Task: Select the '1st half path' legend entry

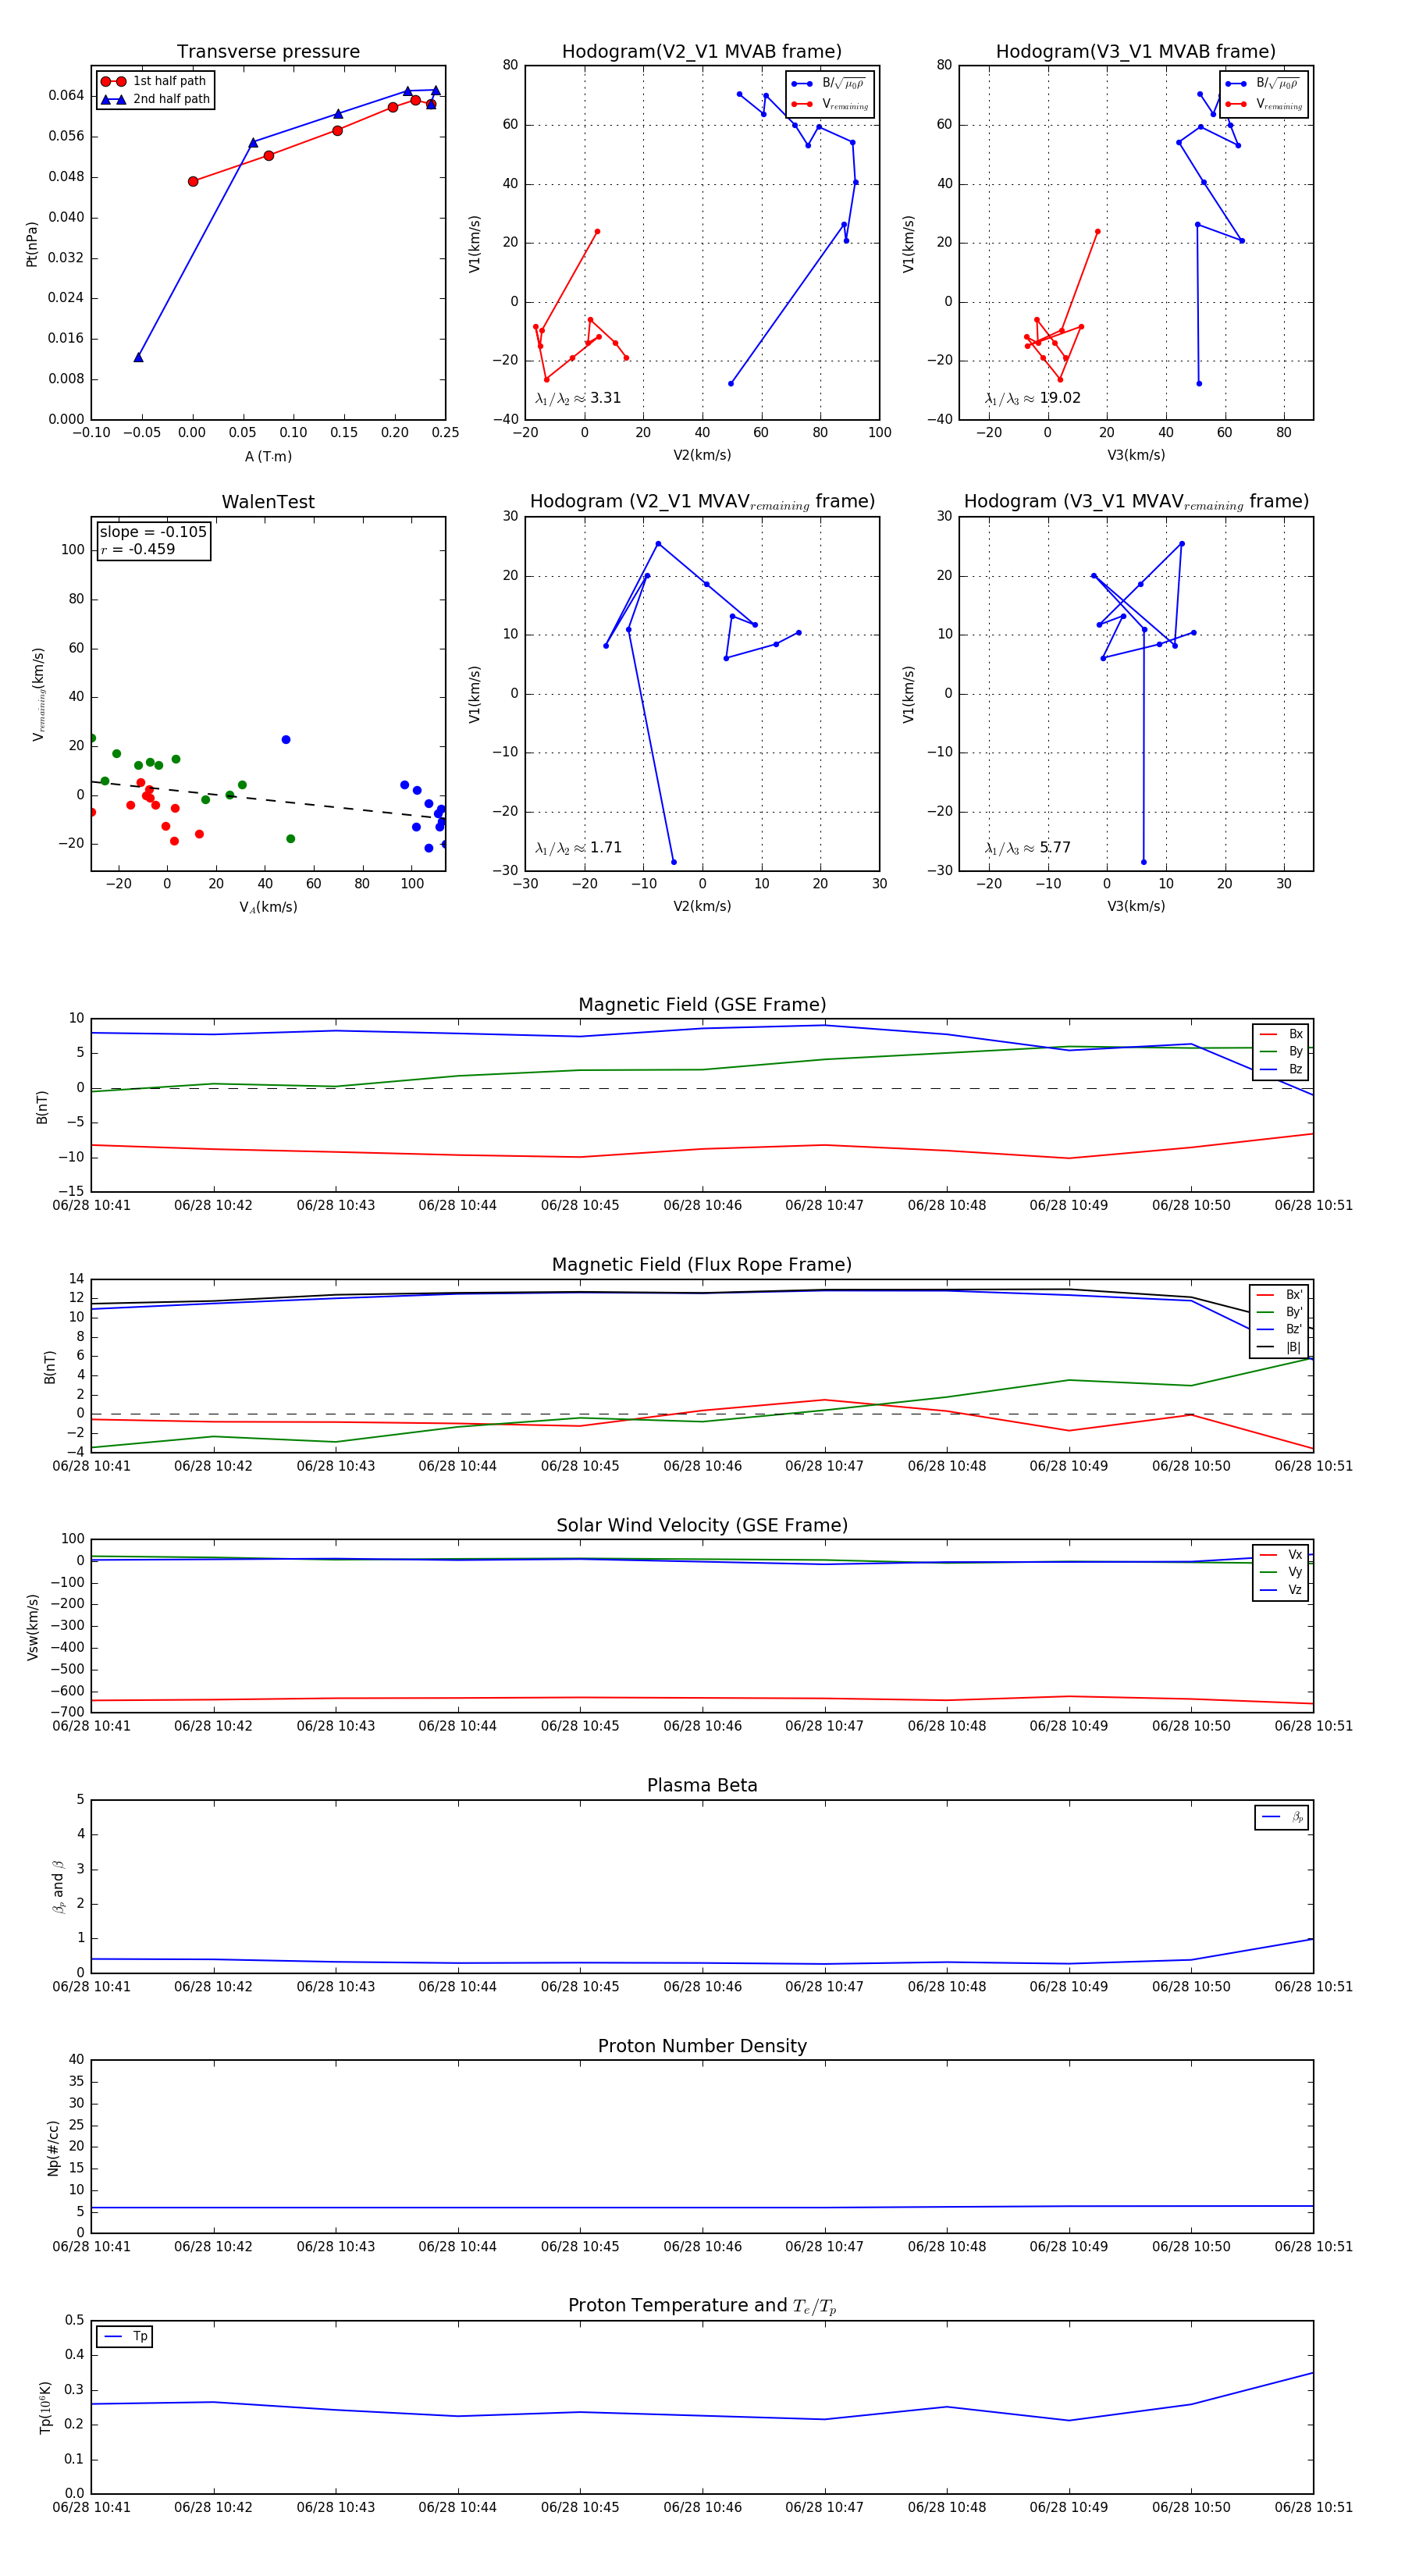Action: (154, 81)
